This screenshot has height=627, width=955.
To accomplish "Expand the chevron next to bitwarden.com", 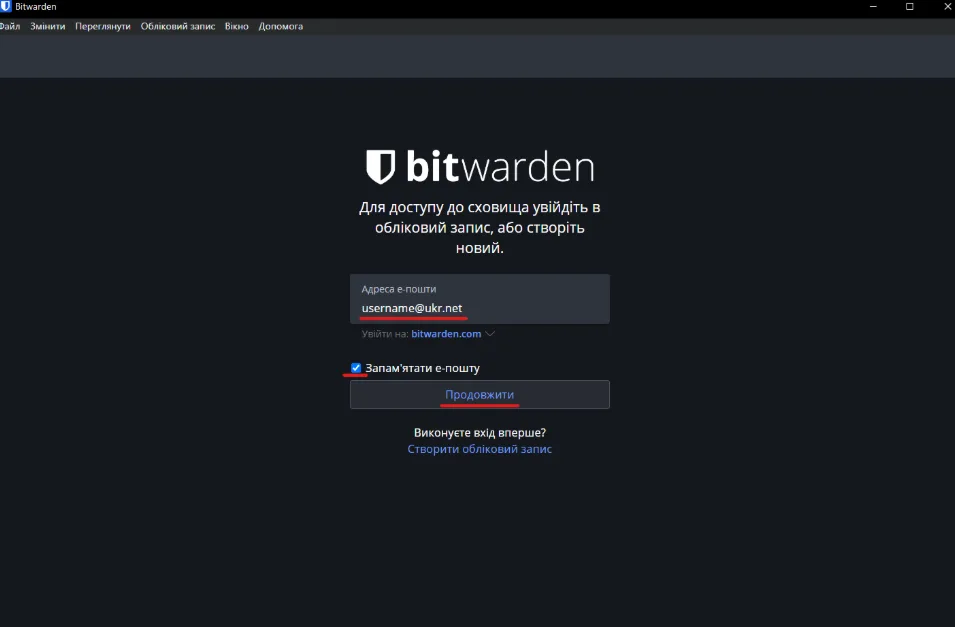I will (490, 334).
